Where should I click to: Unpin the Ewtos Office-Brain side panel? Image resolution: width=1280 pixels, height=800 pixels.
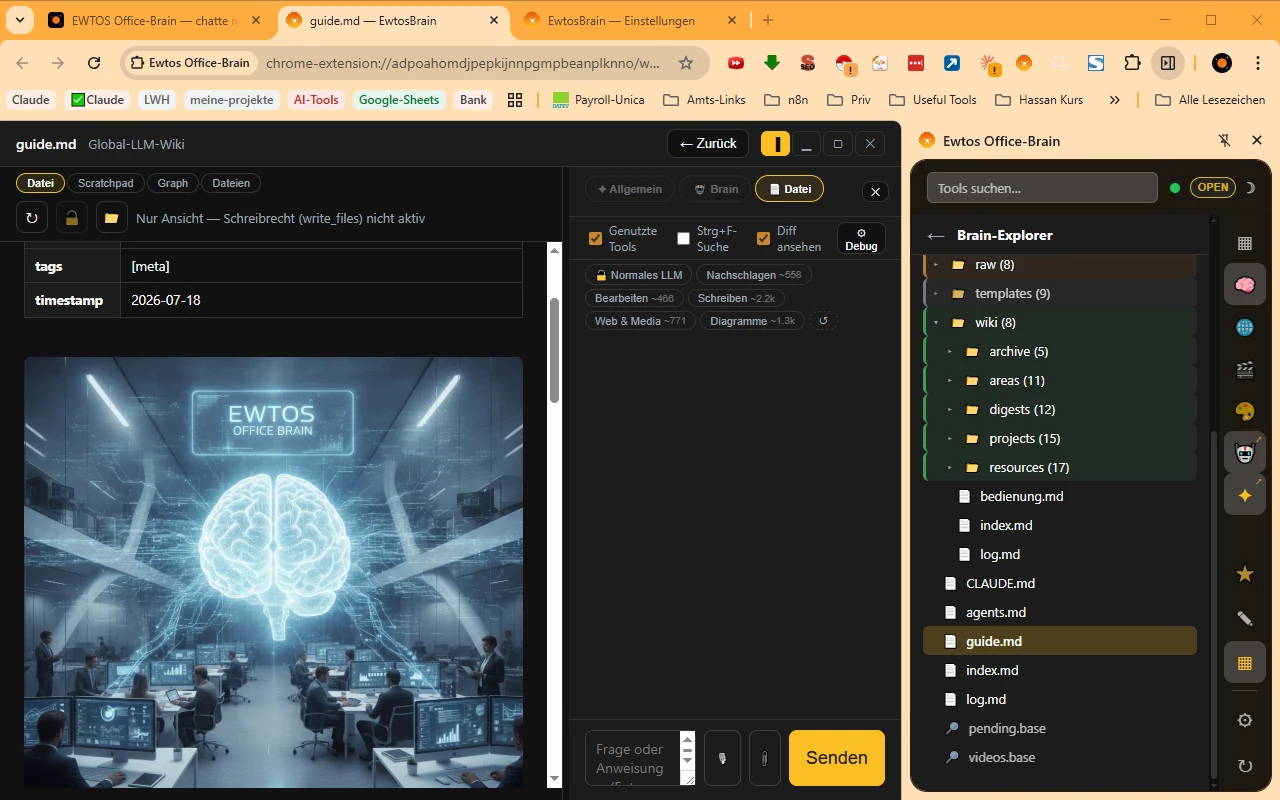pos(1225,141)
